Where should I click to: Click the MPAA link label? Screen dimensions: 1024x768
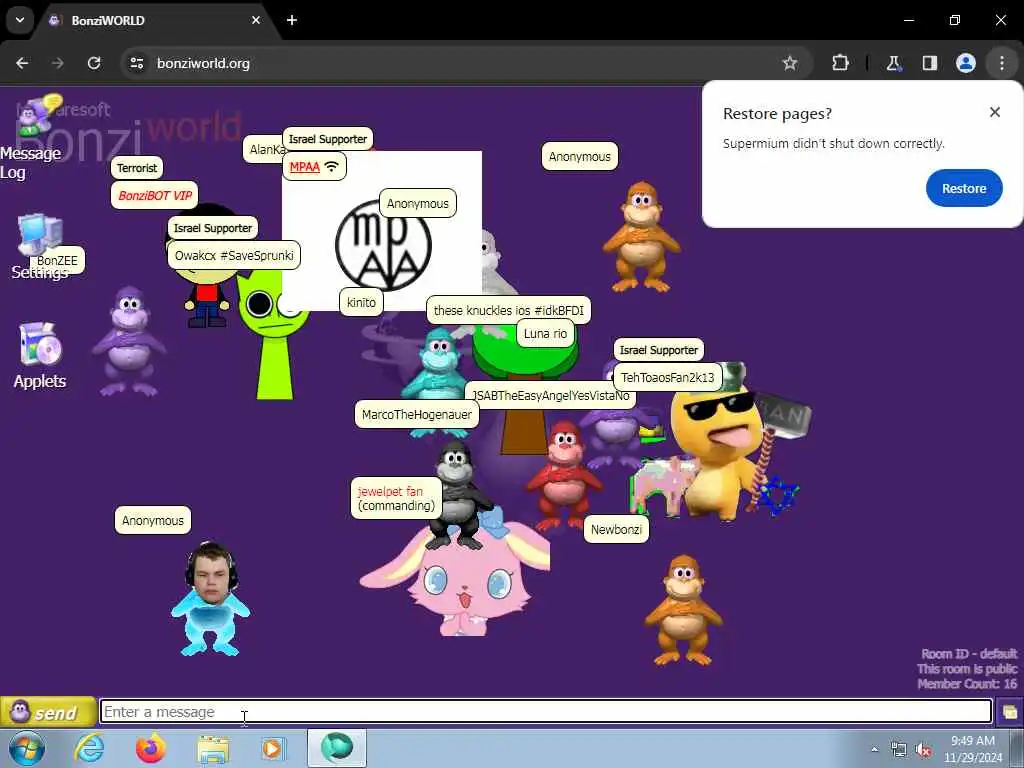tap(304, 167)
